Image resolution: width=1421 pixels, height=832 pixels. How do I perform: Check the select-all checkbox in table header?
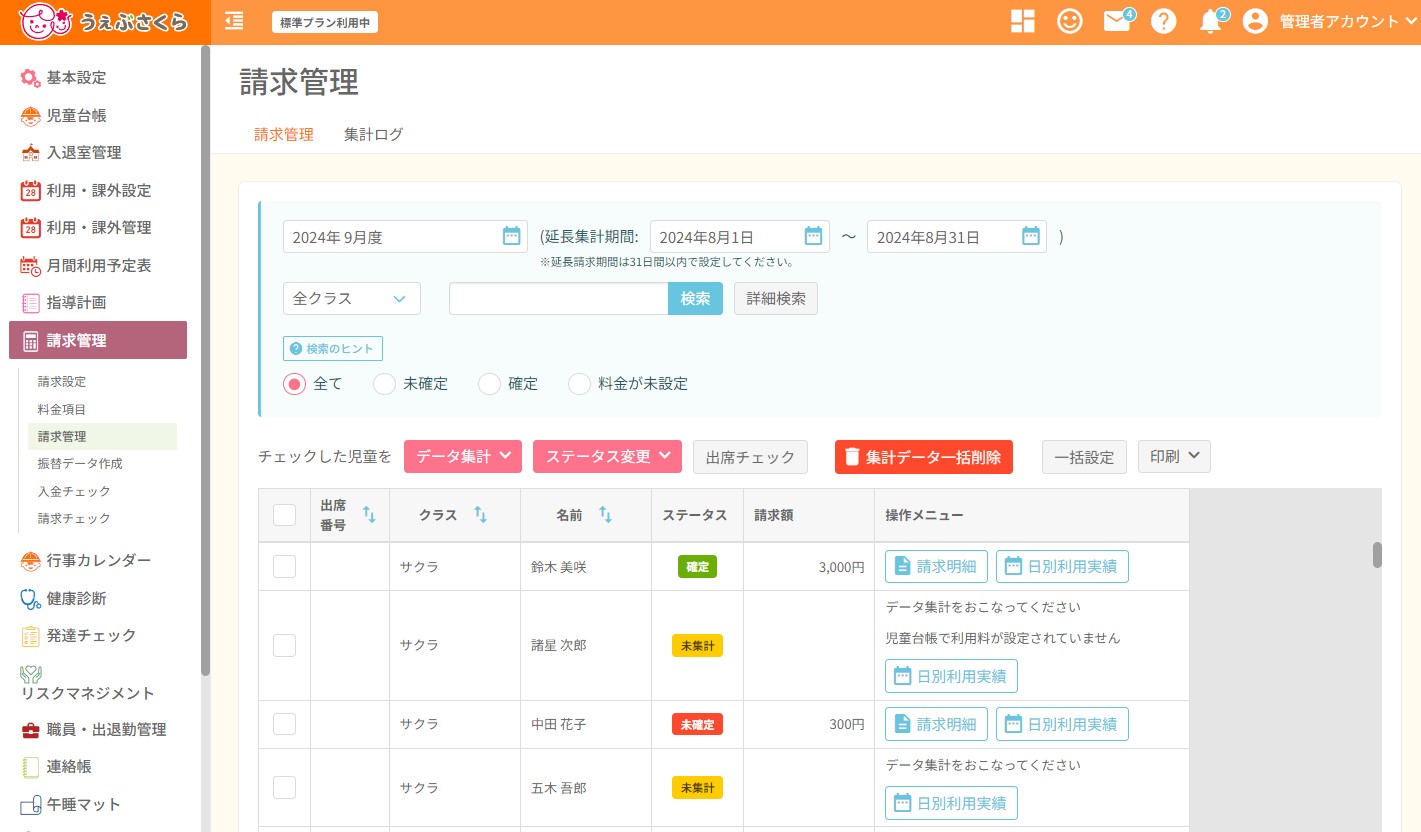(284, 515)
